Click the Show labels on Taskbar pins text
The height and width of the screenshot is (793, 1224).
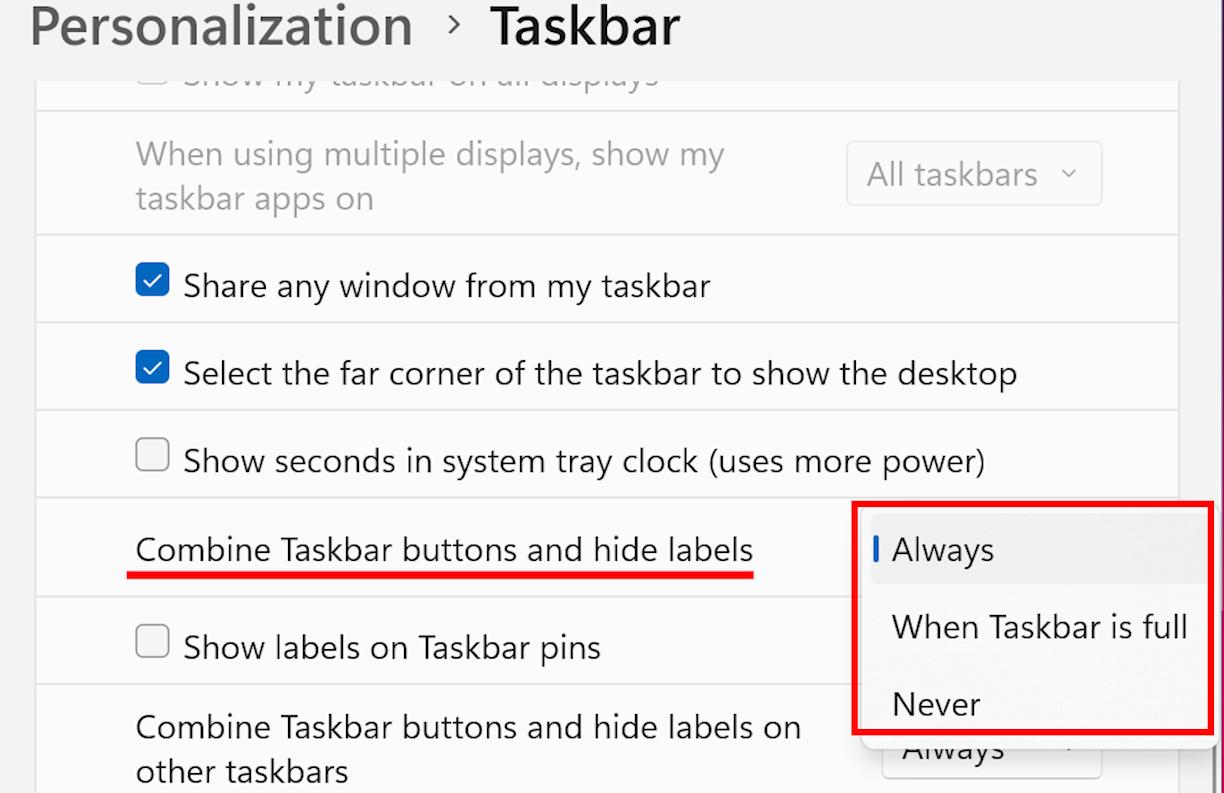[x=392, y=647]
